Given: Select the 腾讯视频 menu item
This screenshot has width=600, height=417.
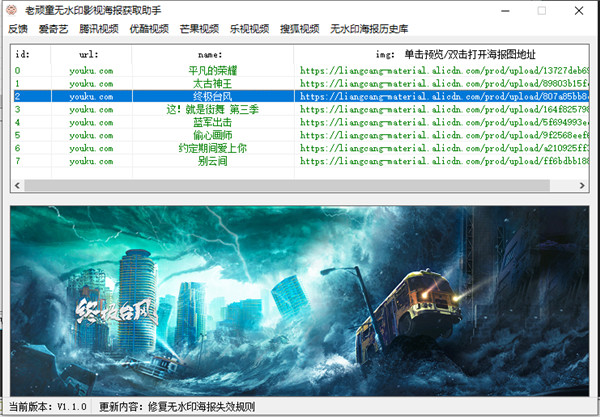Looking at the screenshot, I should 98,30.
